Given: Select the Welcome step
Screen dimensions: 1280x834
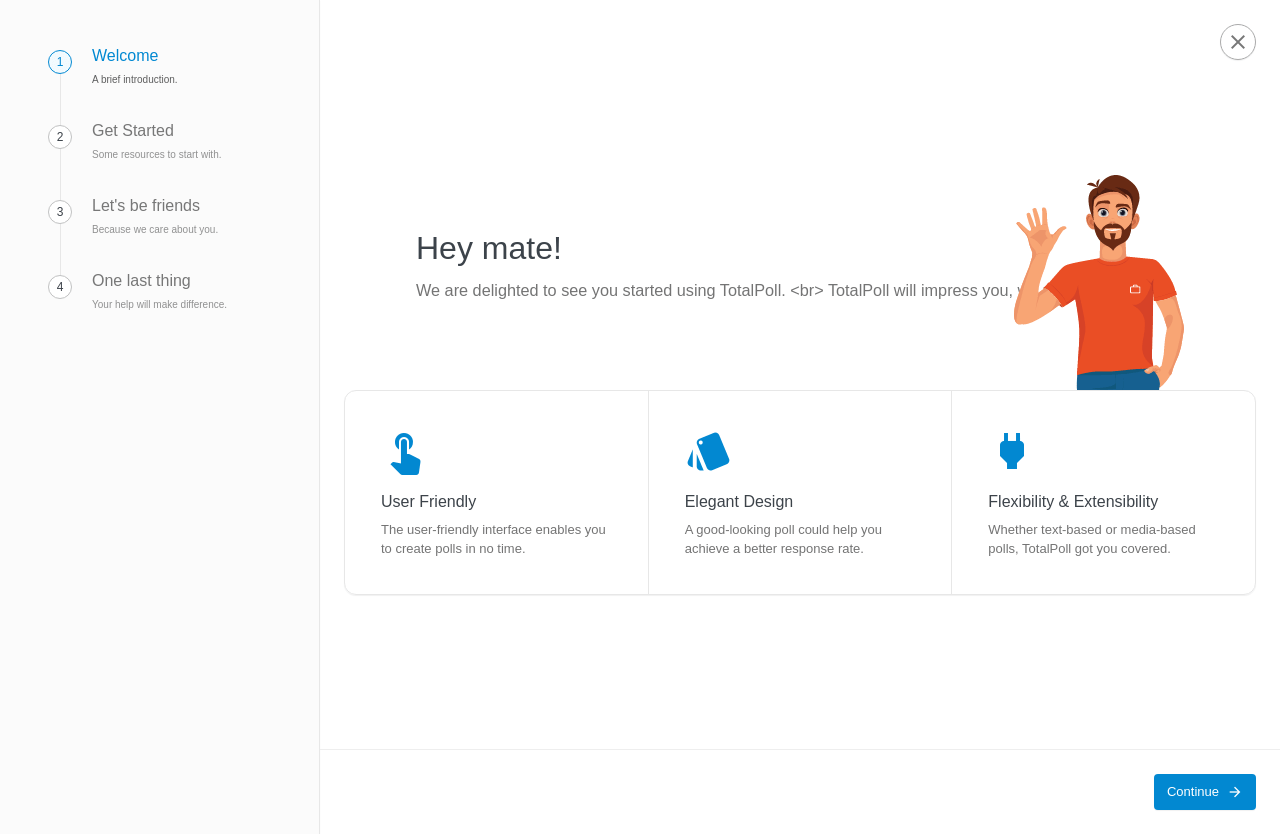Looking at the screenshot, I should pyautogui.click(x=125, y=56).
